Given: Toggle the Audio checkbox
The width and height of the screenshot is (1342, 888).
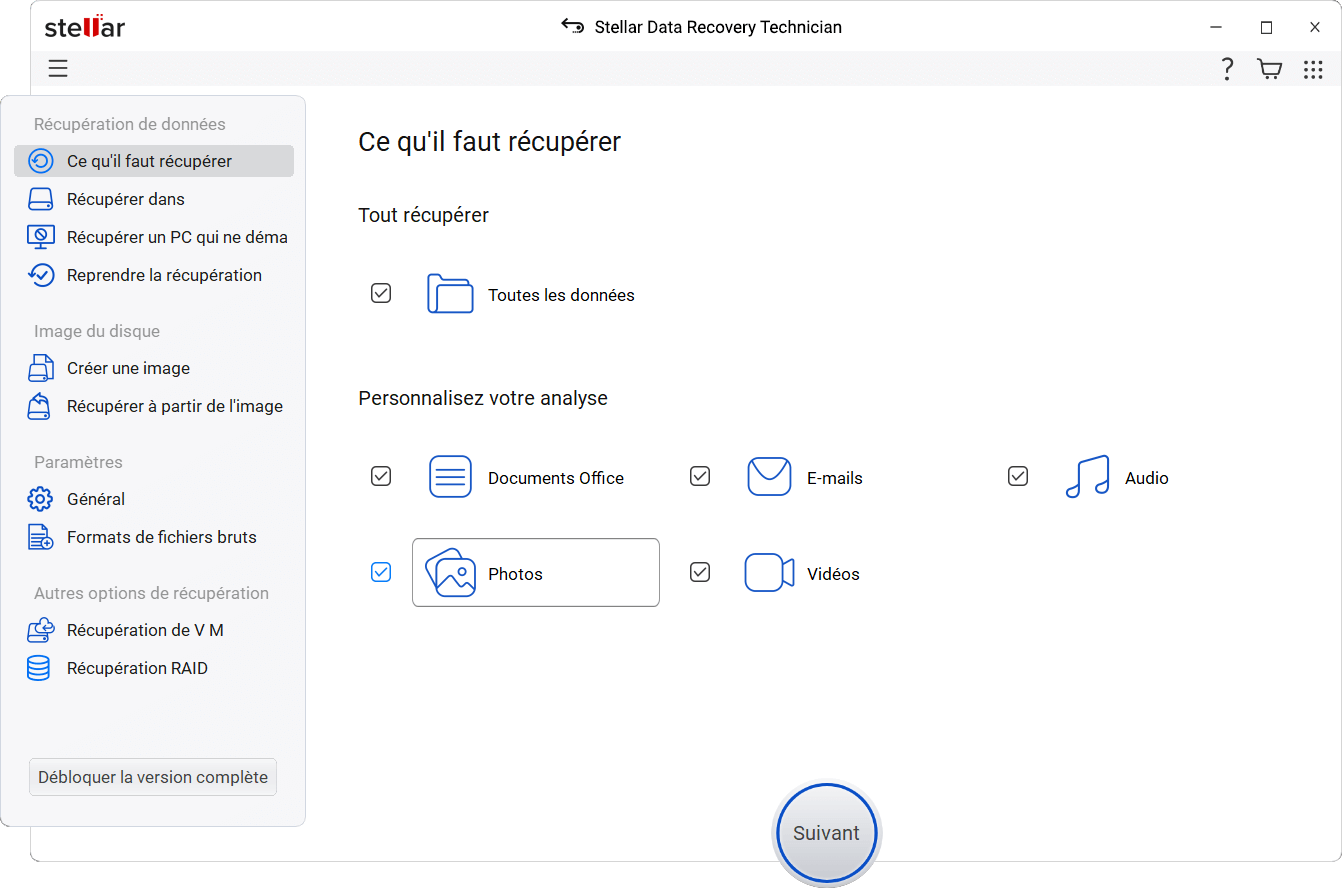Looking at the screenshot, I should [x=1018, y=476].
